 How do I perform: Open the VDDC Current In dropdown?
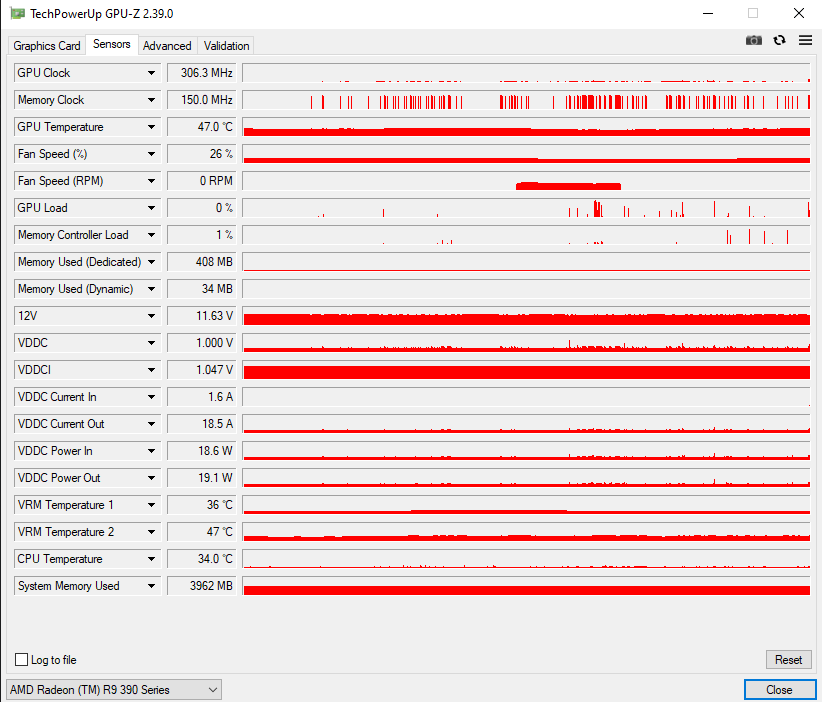(x=151, y=397)
